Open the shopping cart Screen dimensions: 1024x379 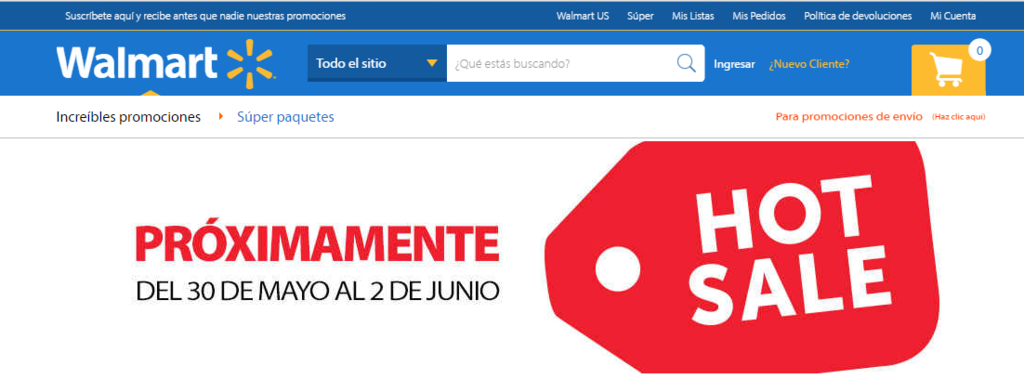pyautogui.click(x=948, y=70)
